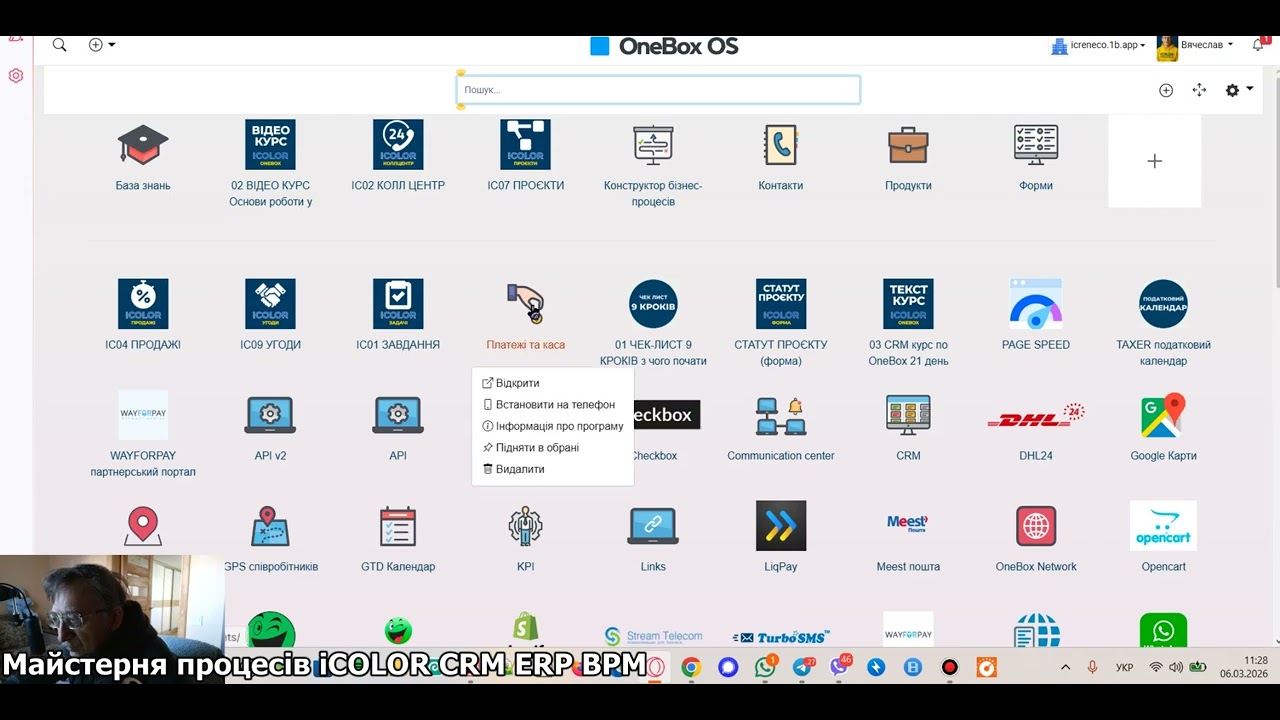Launch the CRM app
The height and width of the screenshot is (720, 1280).
(x=908, y=415)
